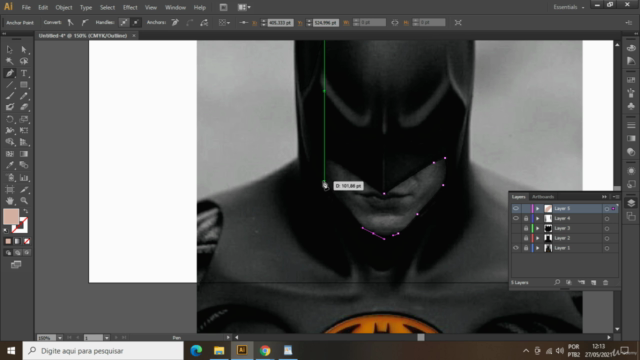This screenshot has width=640, height=360.
Task: Unlock Layer 1 lock icon
Action: (526, 248)
